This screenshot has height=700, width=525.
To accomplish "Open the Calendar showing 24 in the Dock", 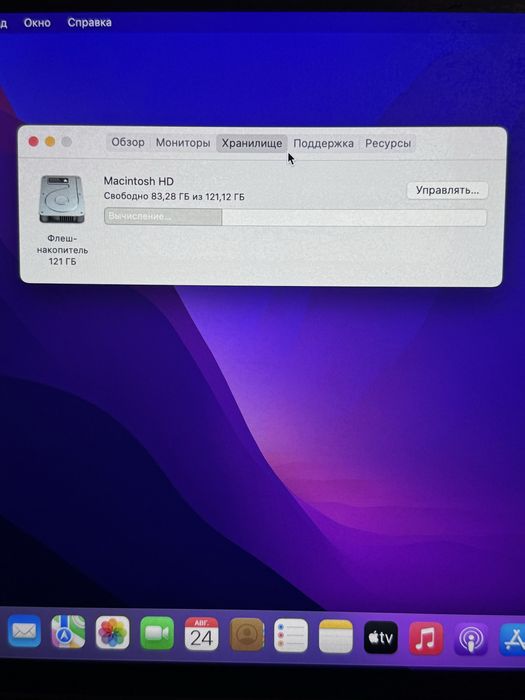I will [x=202, y=634].
